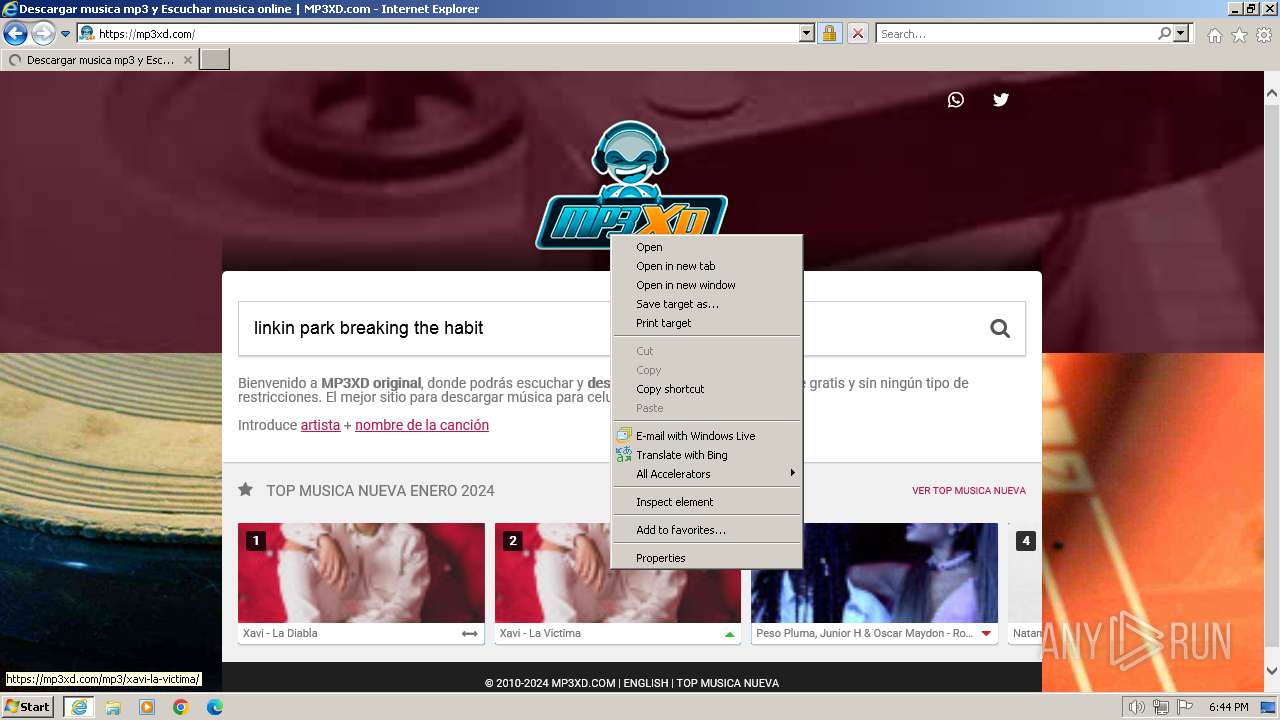Click the volume speaker tray icon
1280x720 pixels.
coord(1137,707)
